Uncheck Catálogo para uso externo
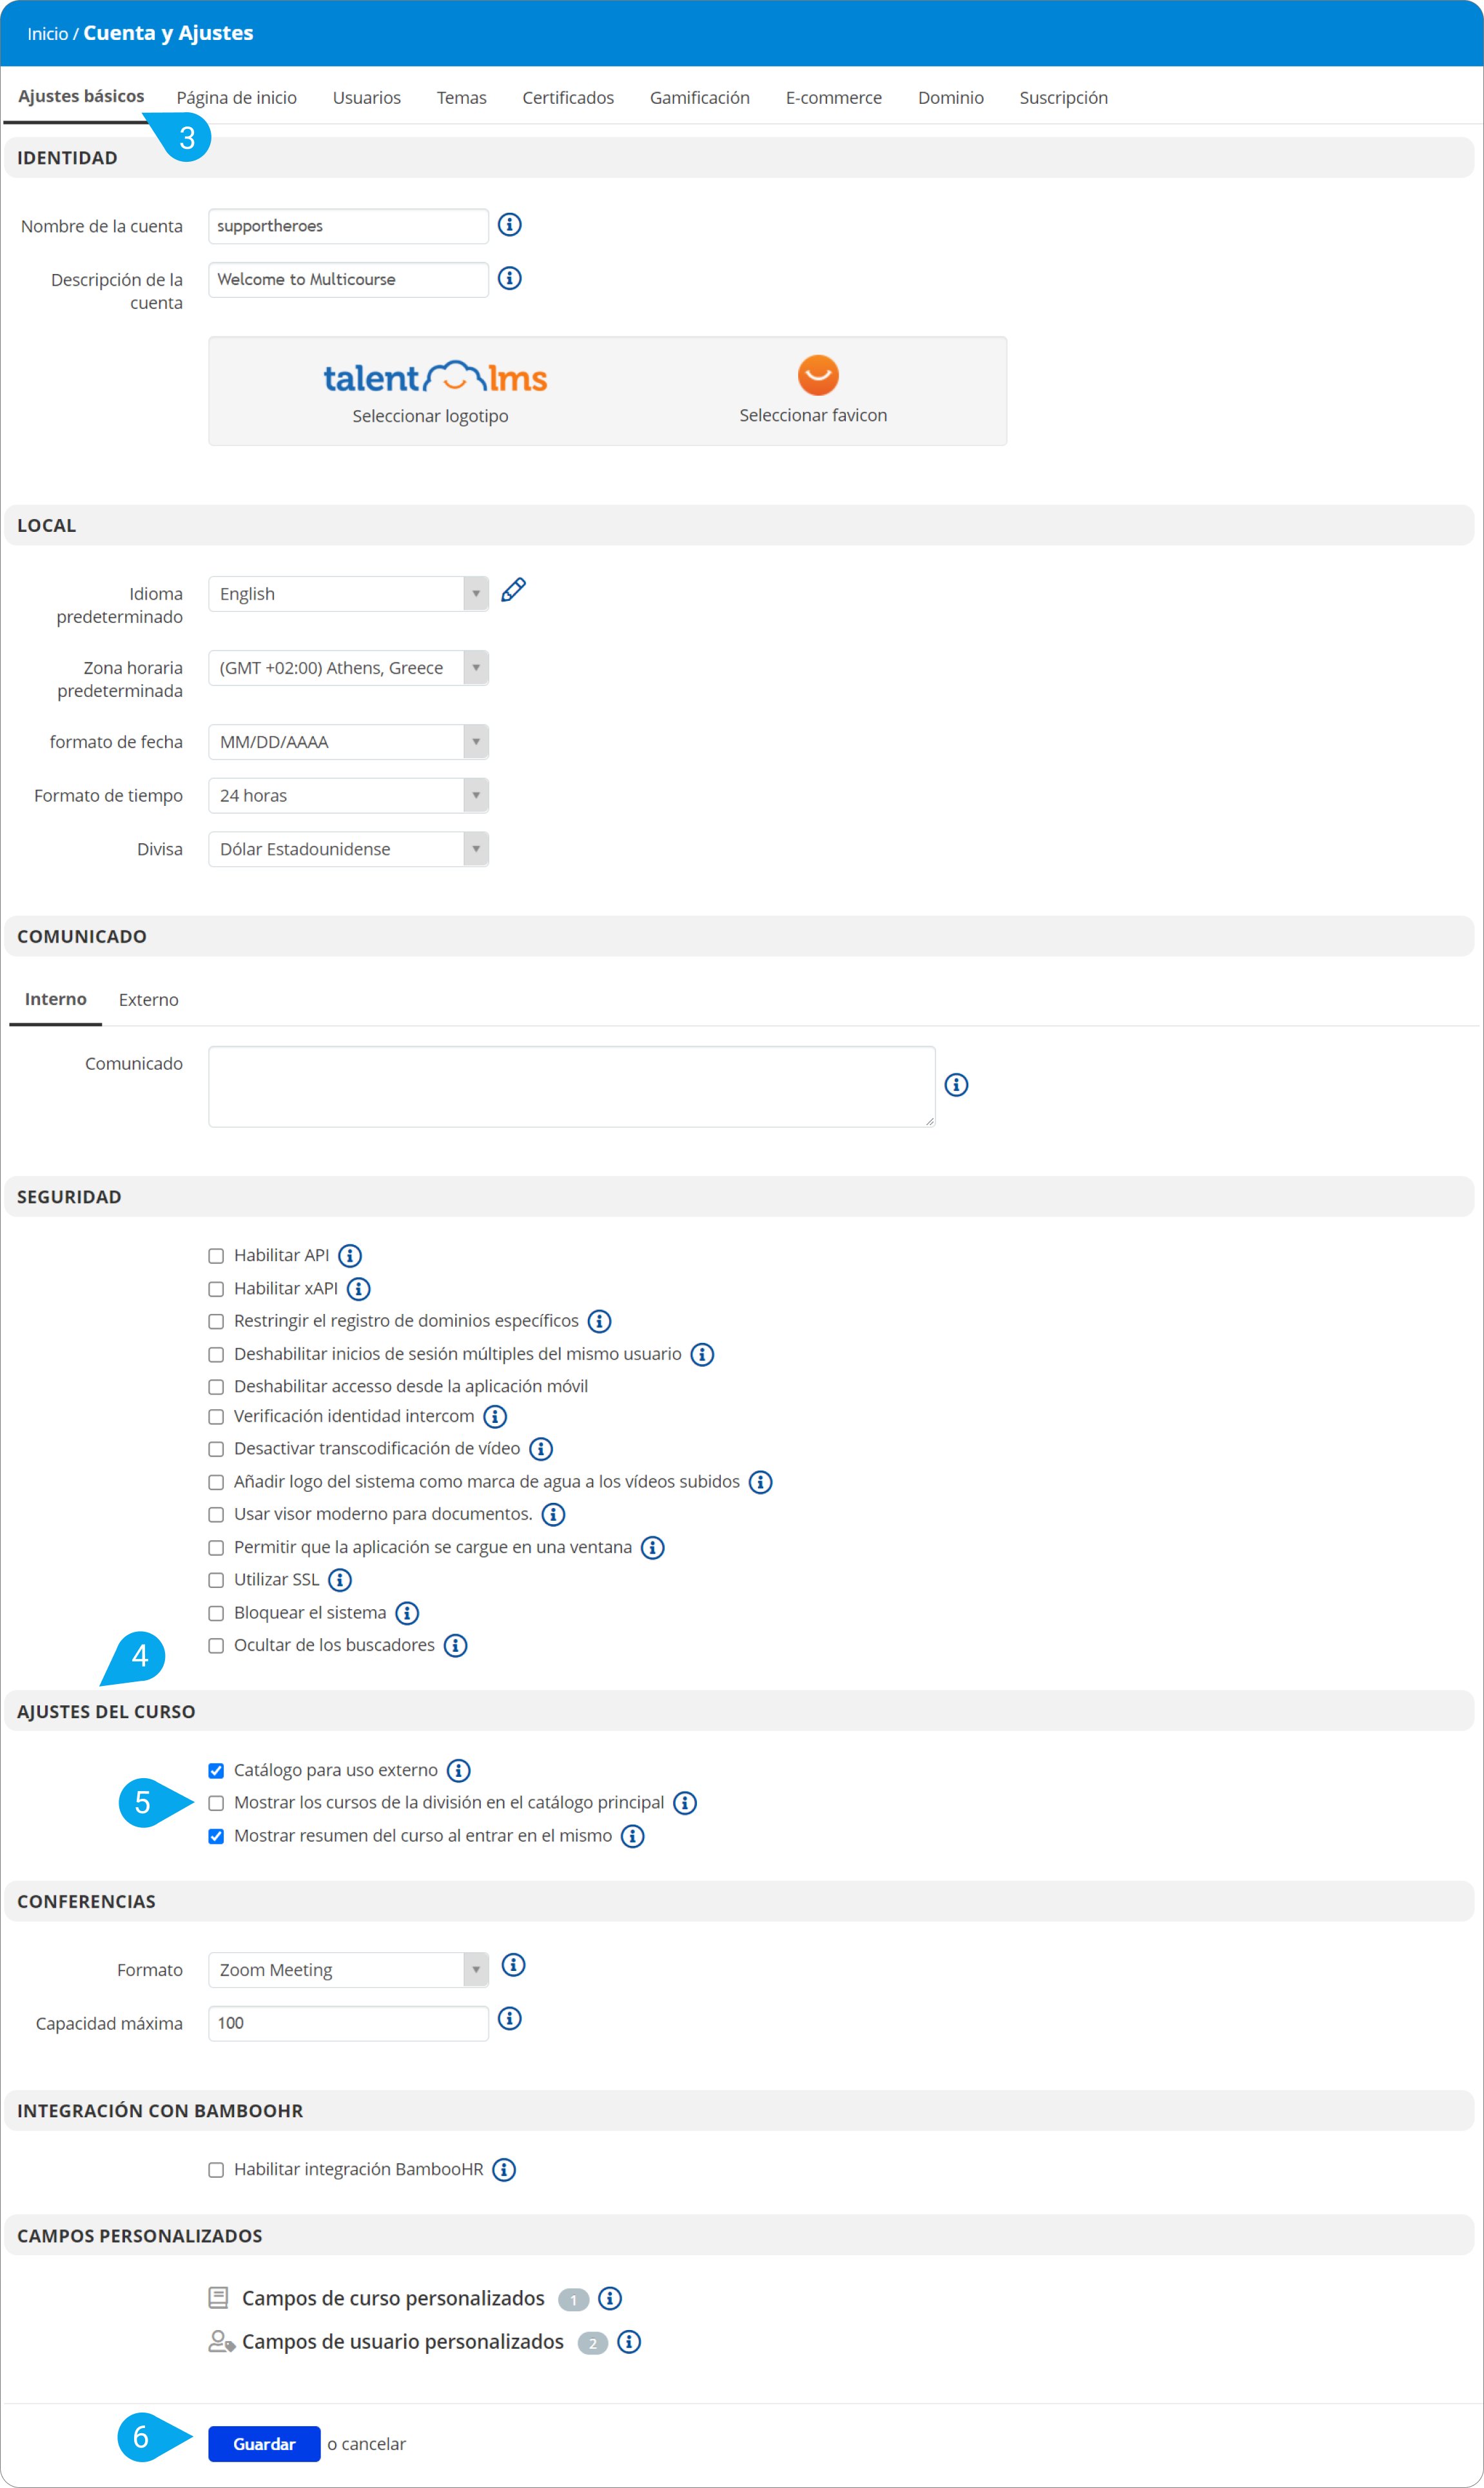The height and width of the screenshot is (2488, 1484). click(x=216, y=1771)
